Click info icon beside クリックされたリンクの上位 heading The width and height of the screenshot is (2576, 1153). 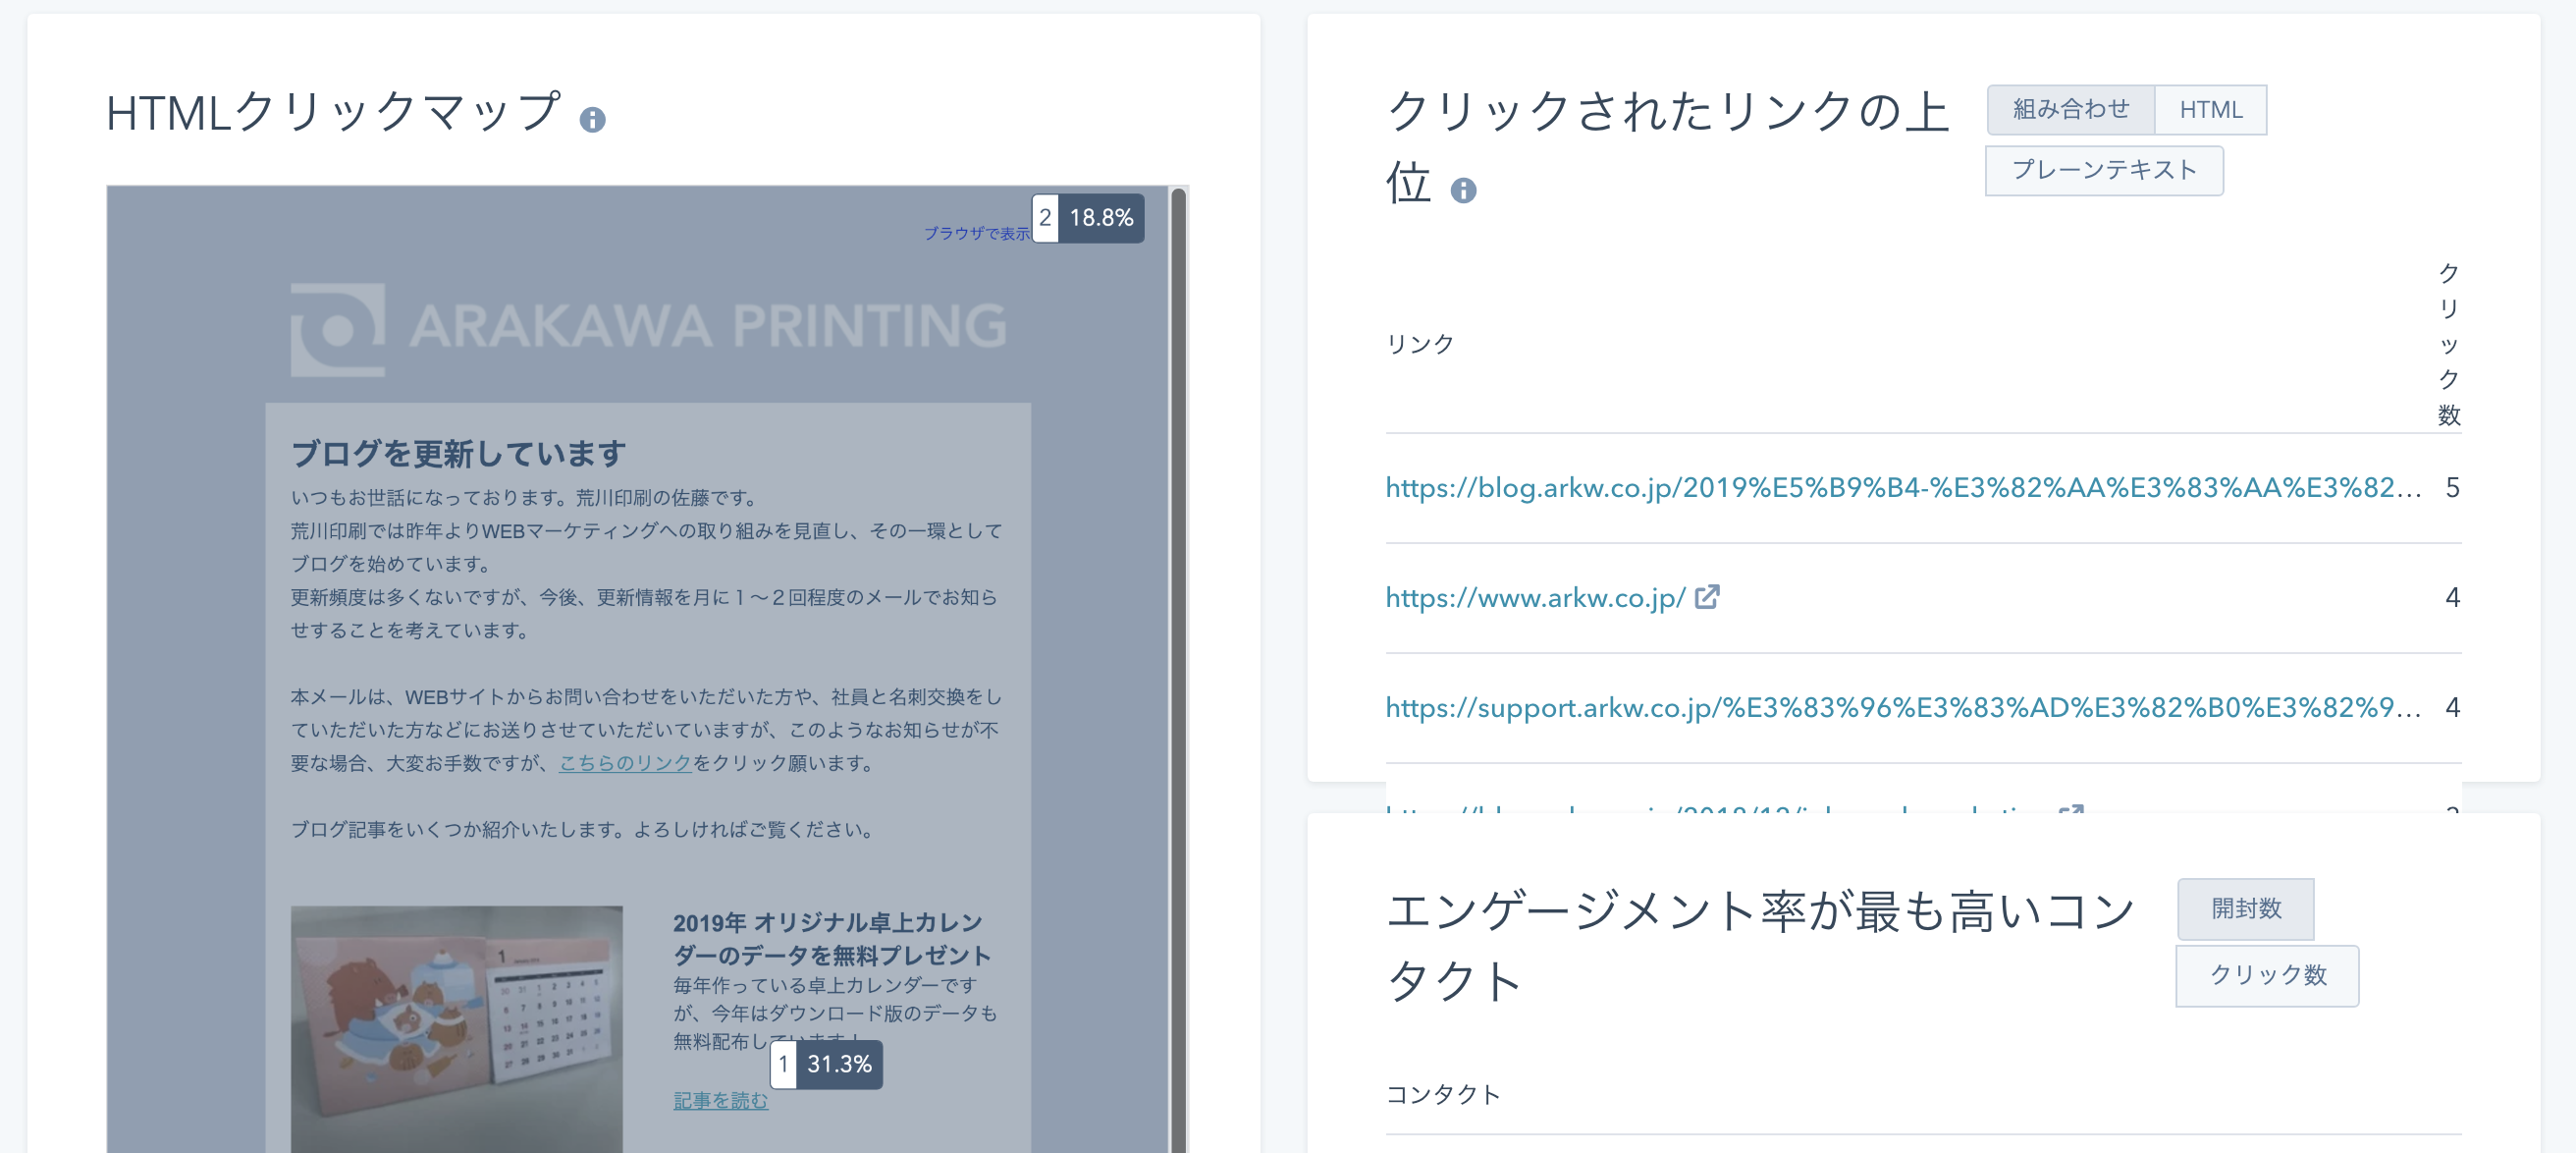pyautogui.click(x=1463, y=190)
